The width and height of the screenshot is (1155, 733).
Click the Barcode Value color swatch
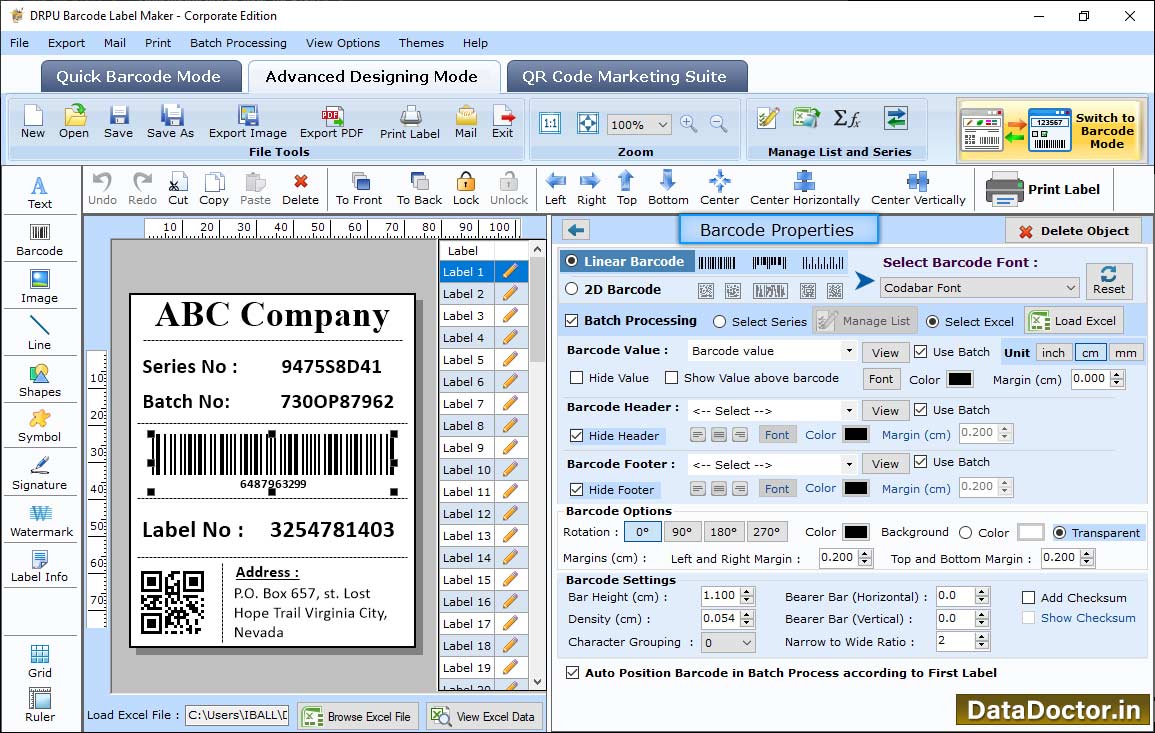[960, 379]
